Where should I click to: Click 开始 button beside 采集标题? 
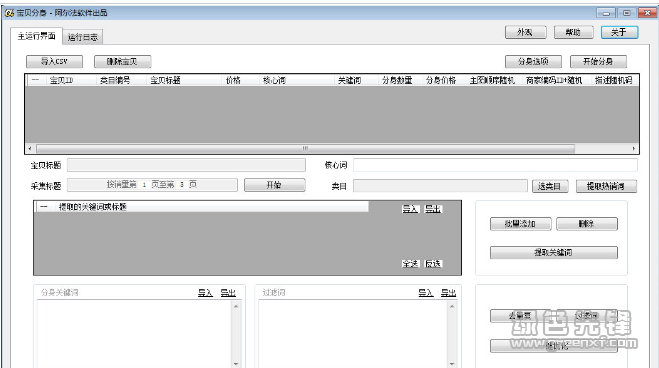(x=274, y=185)
